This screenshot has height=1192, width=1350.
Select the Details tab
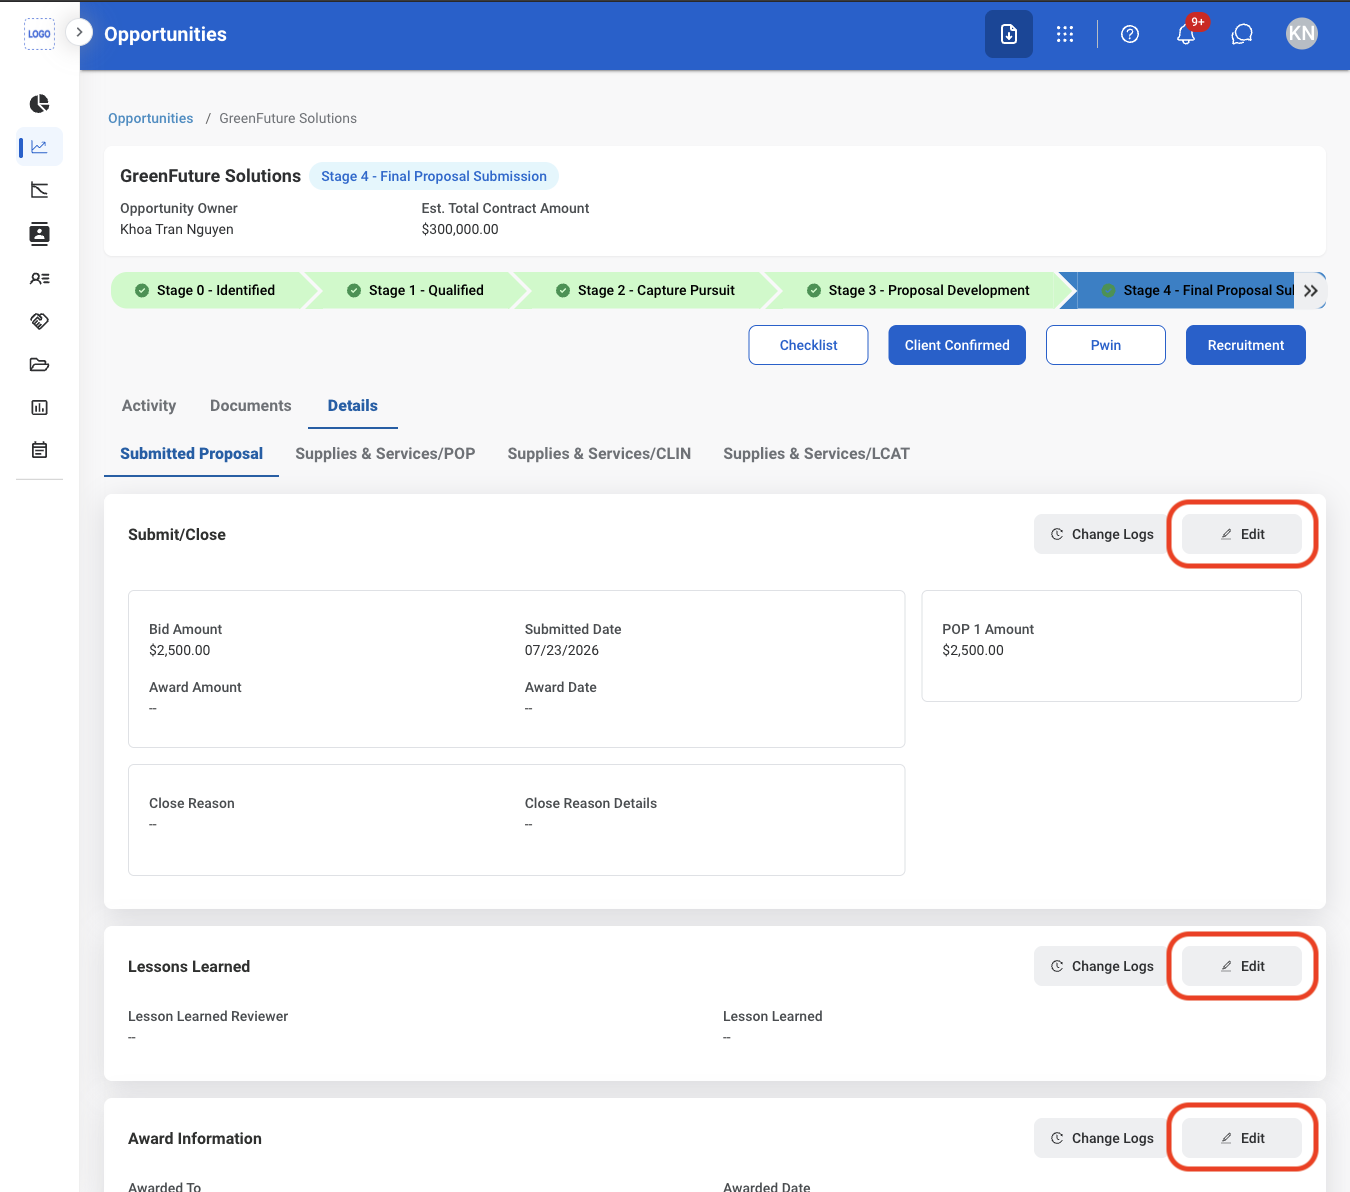[353, 405]
